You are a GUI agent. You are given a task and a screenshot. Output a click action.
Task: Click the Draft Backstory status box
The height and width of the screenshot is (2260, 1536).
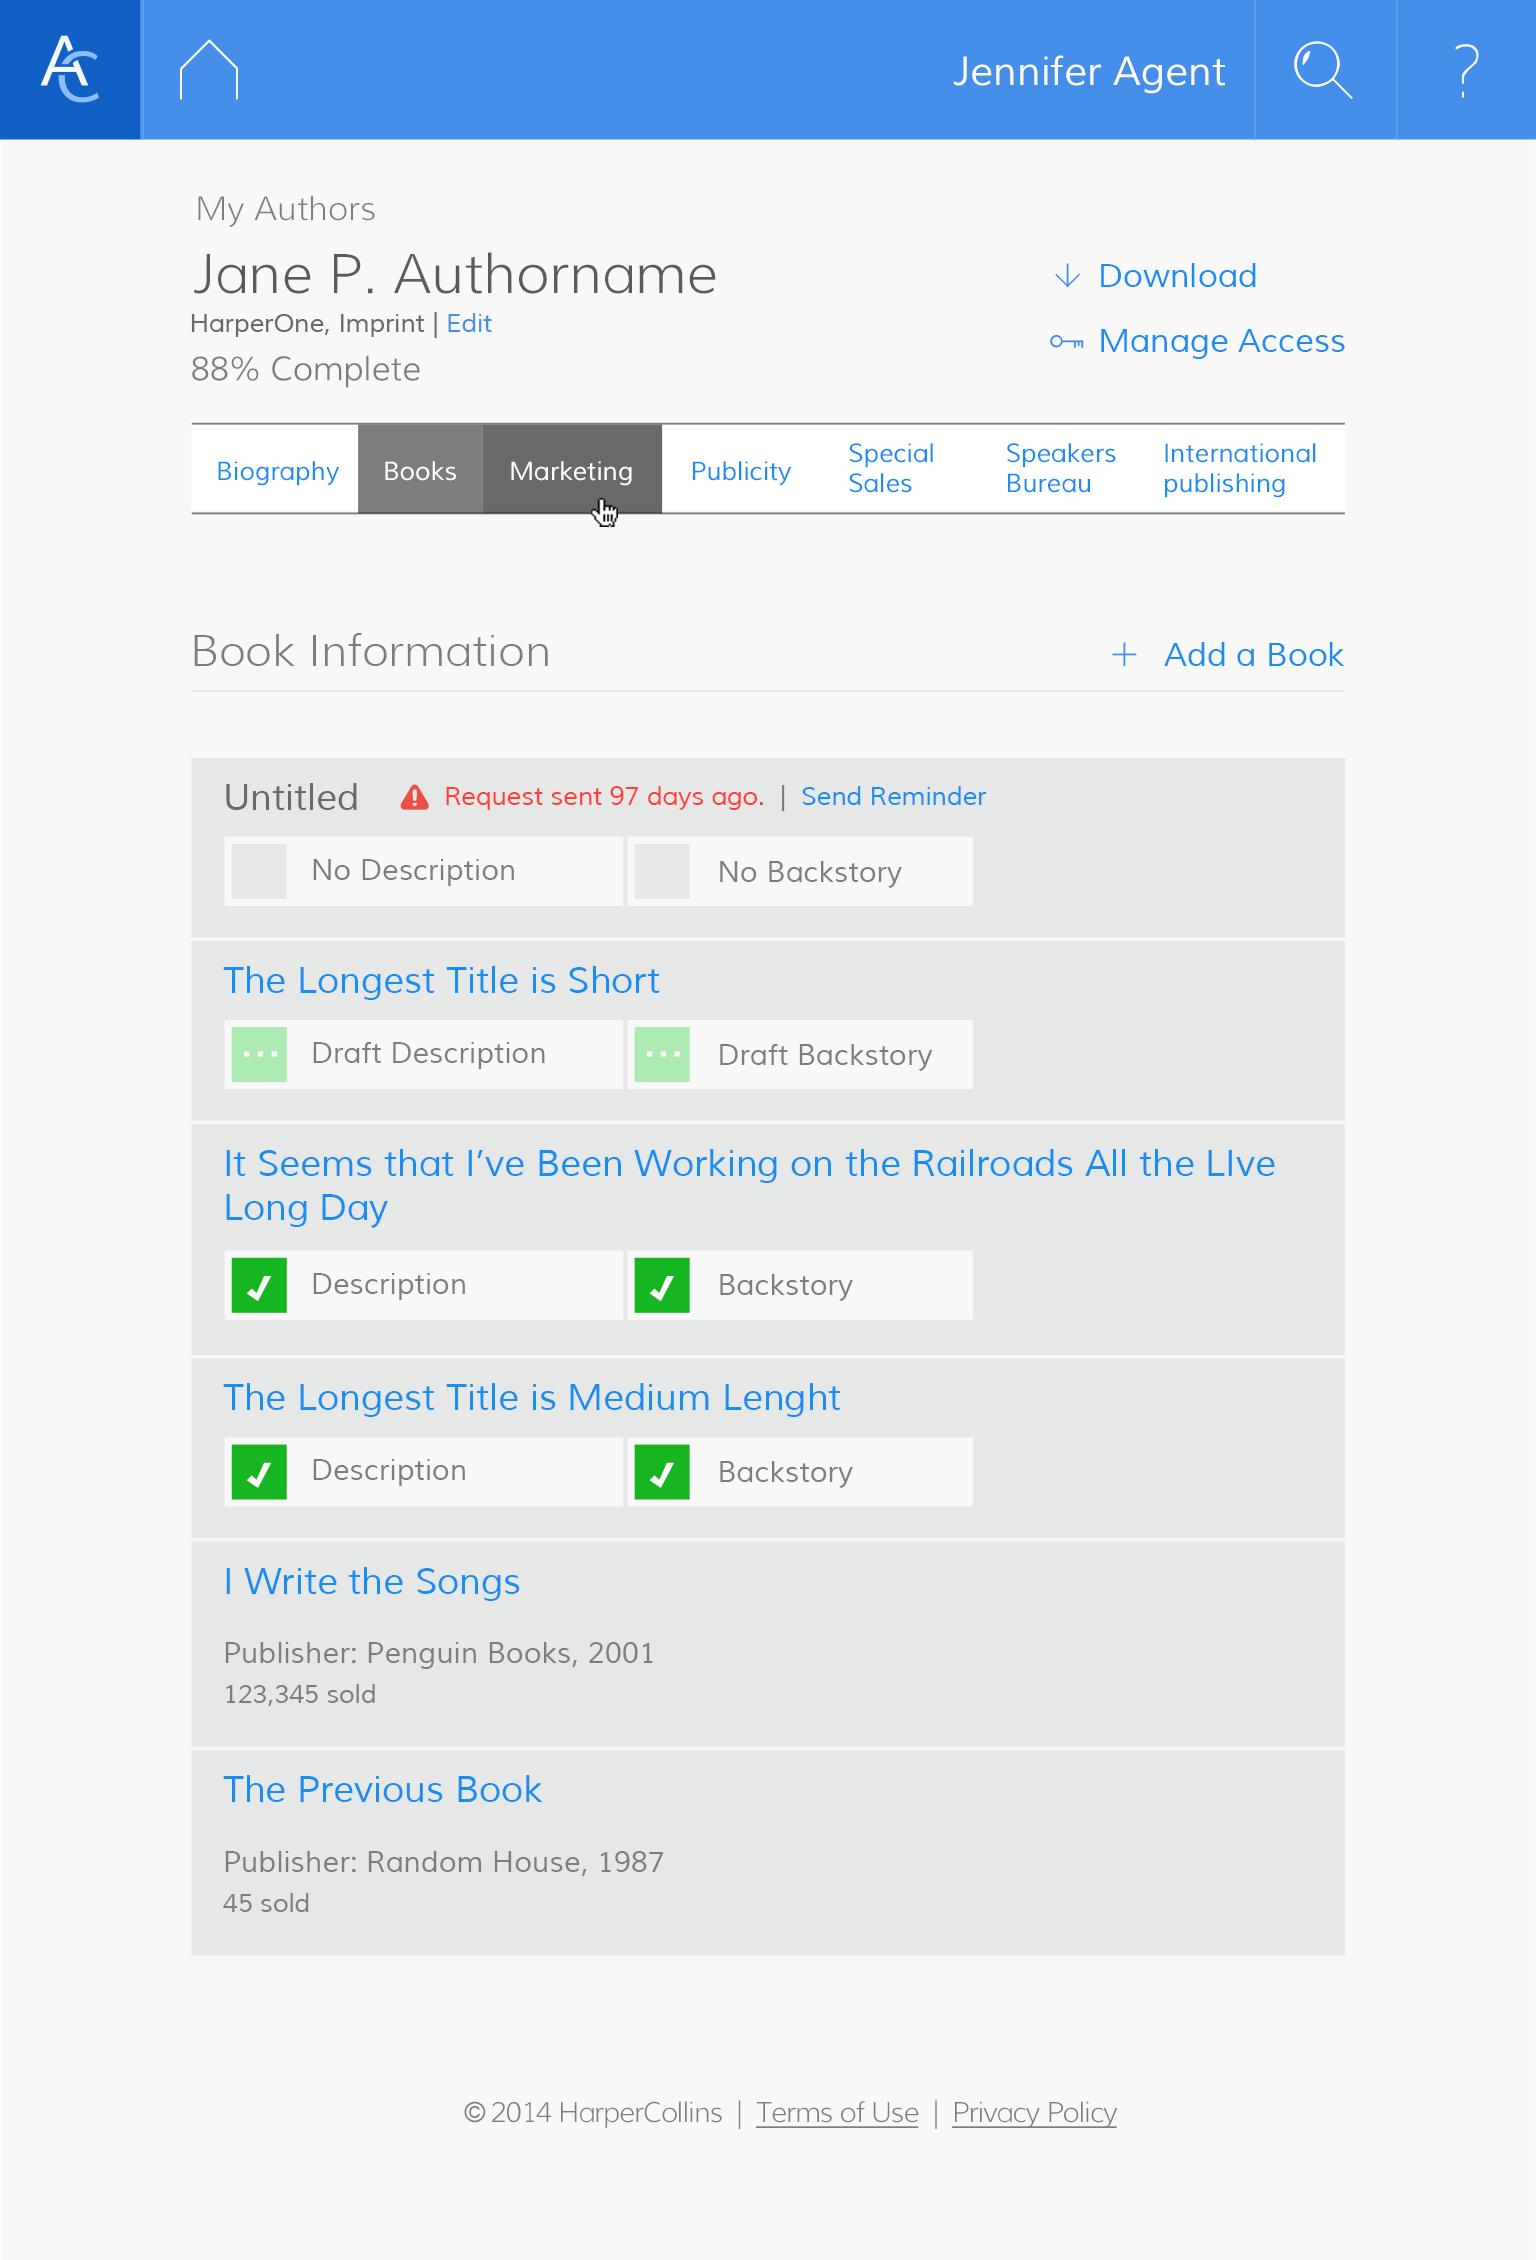tap(662, 1054)
